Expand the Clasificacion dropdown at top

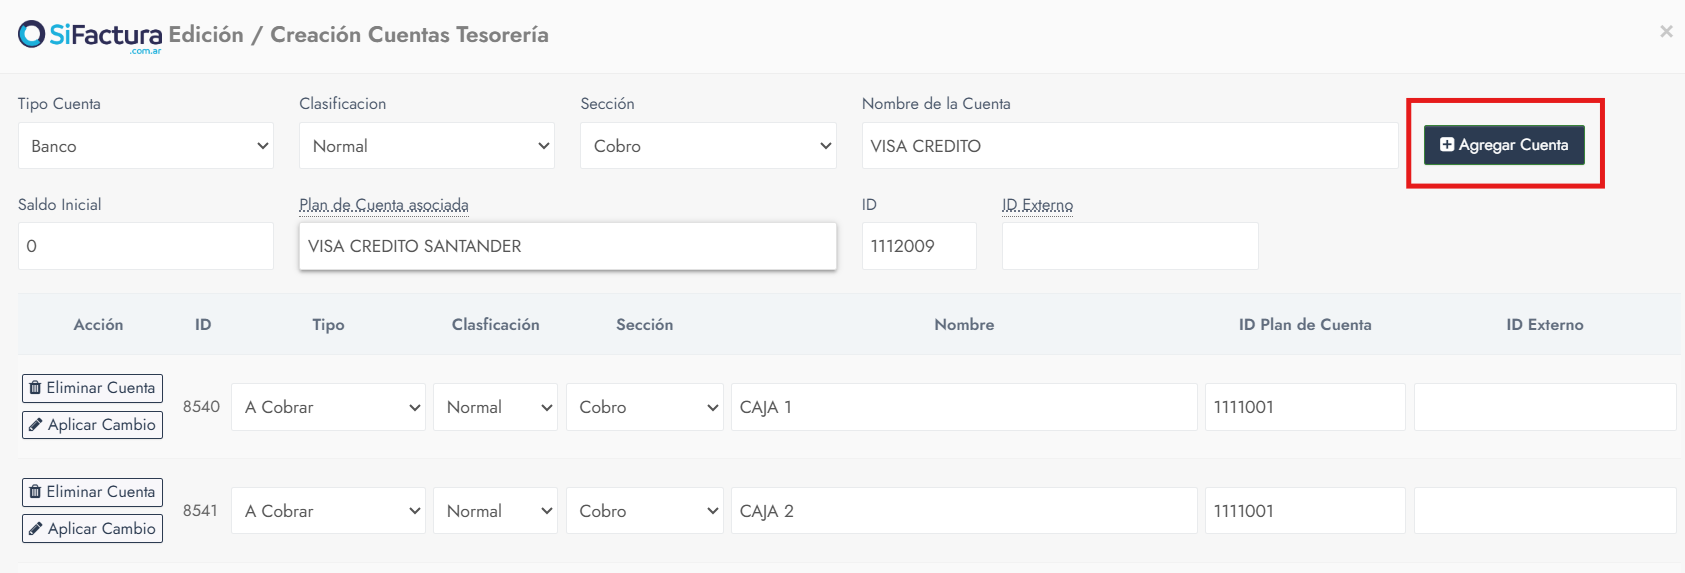(427, 146)
